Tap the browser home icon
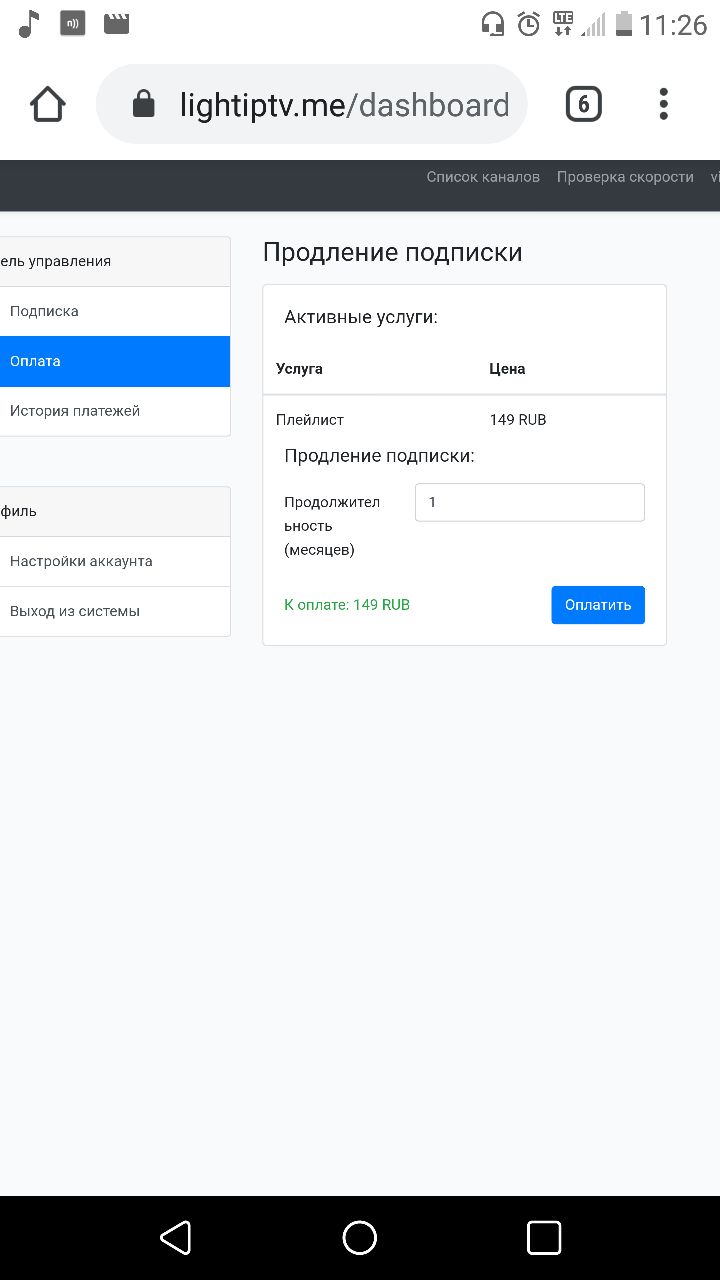720x1280 pixels. click(48, 104)
